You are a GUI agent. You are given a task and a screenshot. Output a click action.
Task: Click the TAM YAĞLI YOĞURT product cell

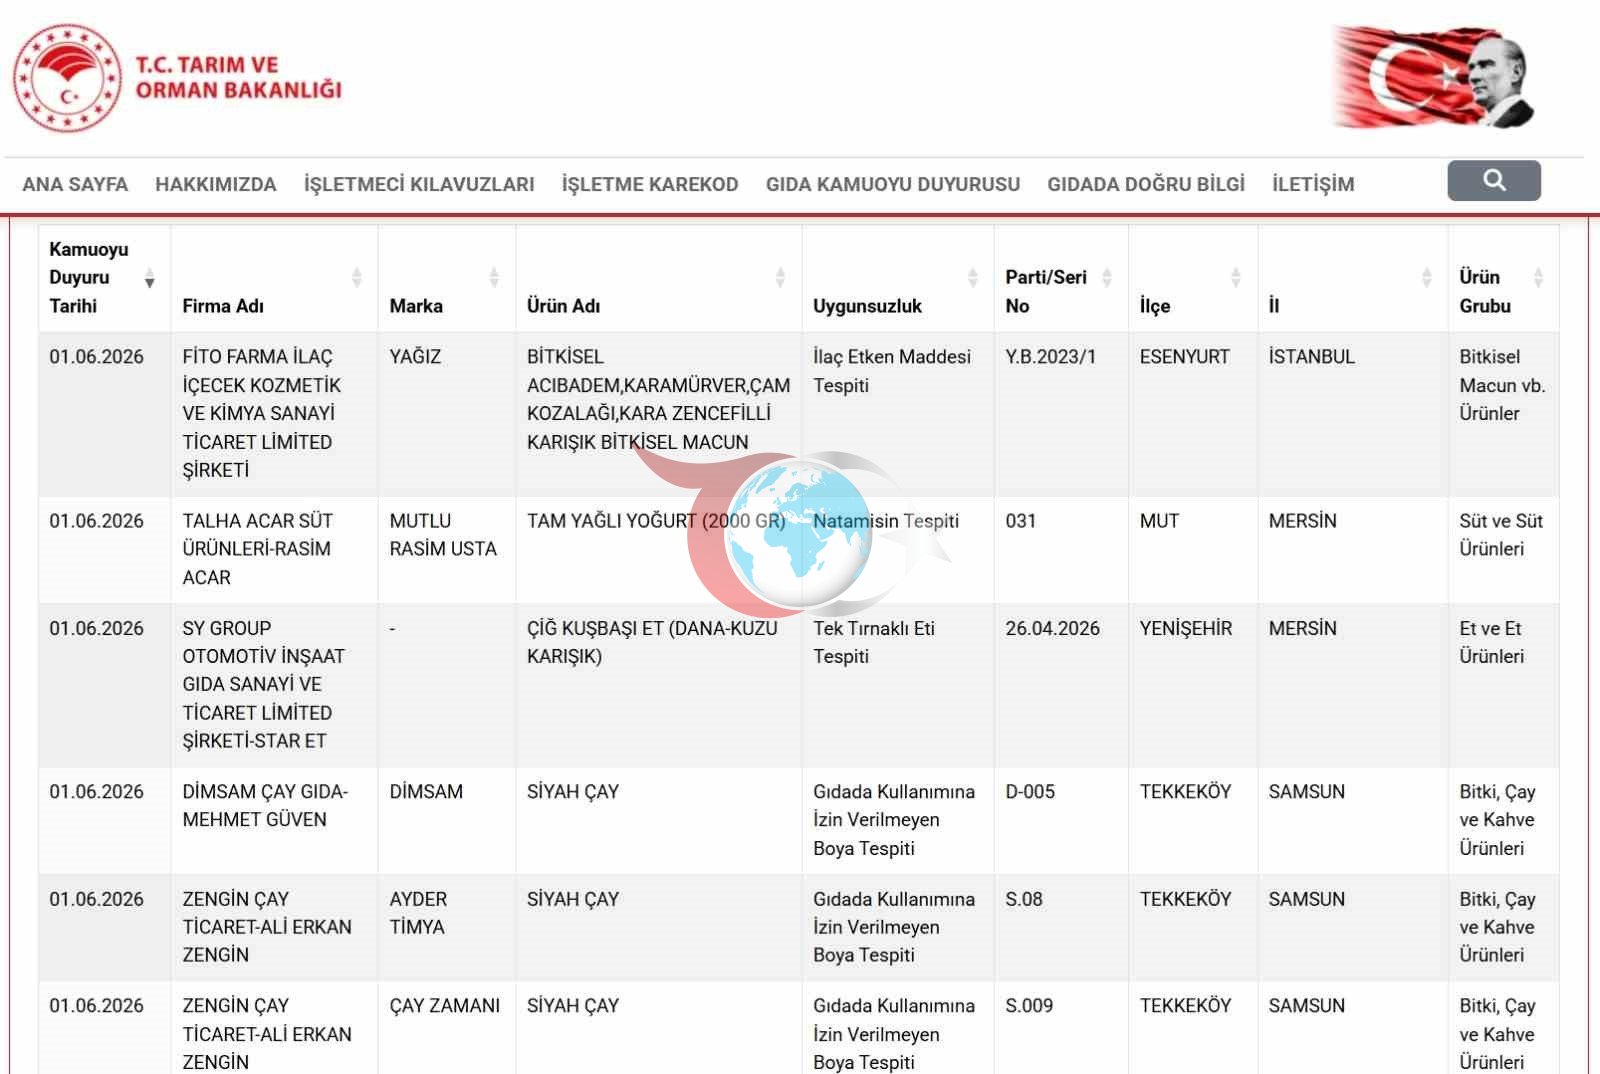659,550
